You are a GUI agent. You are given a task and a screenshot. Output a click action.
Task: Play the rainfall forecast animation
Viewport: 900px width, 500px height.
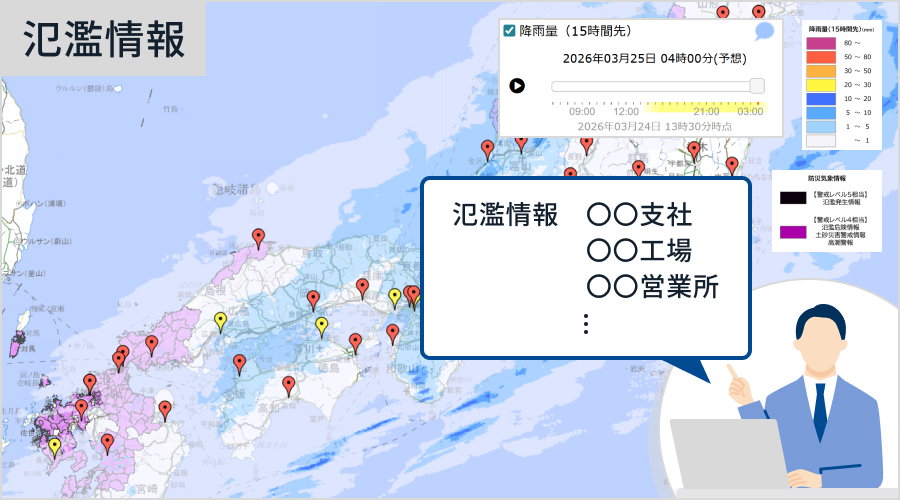pos(517,86)
